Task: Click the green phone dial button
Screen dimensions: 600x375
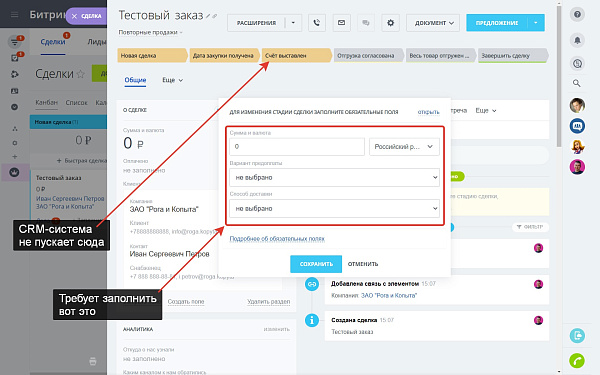Action: coord(577,360)
